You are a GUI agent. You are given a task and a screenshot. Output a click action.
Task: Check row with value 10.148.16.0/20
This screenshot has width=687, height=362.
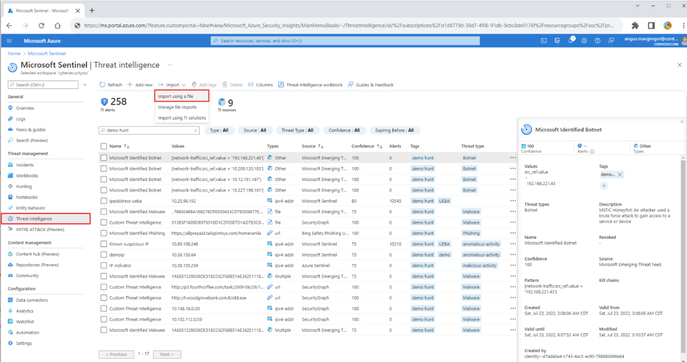(103, 309)
